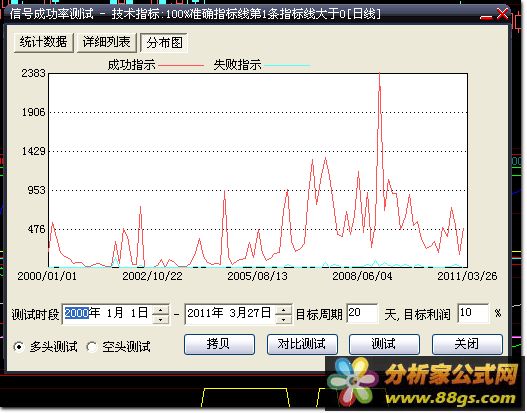527x413 pixels.
Task: Open the 详细列表 tab
Action: [107, 42]
